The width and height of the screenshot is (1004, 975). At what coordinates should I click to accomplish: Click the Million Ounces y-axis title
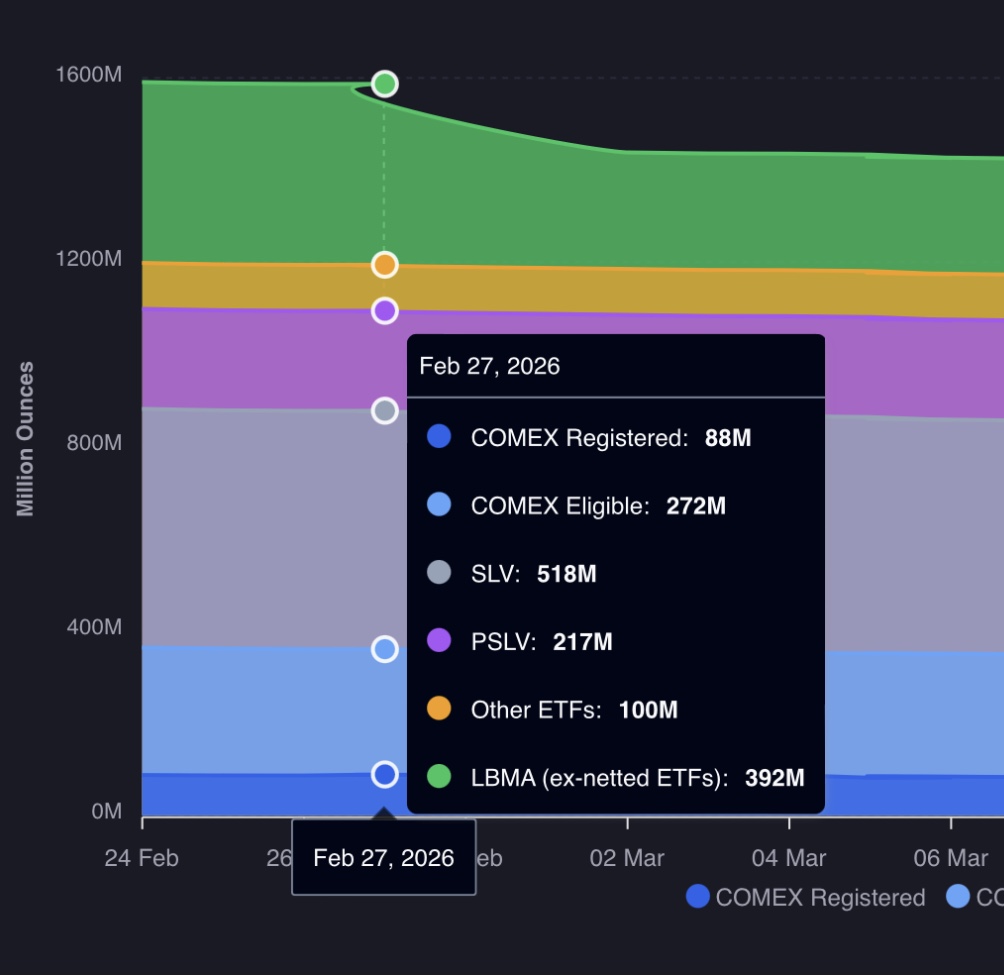pyautogui.click(x=26, y=439)
